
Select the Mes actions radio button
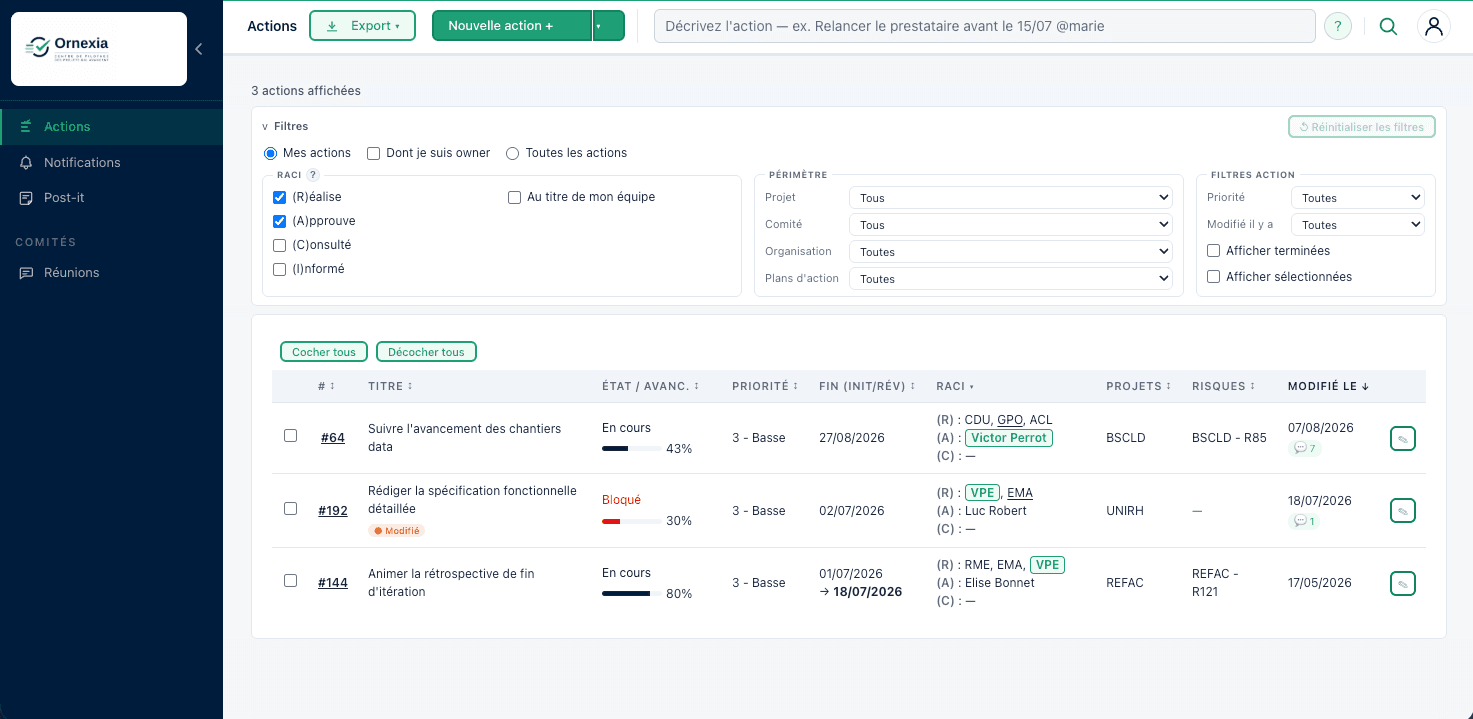(x=270, y=154)
